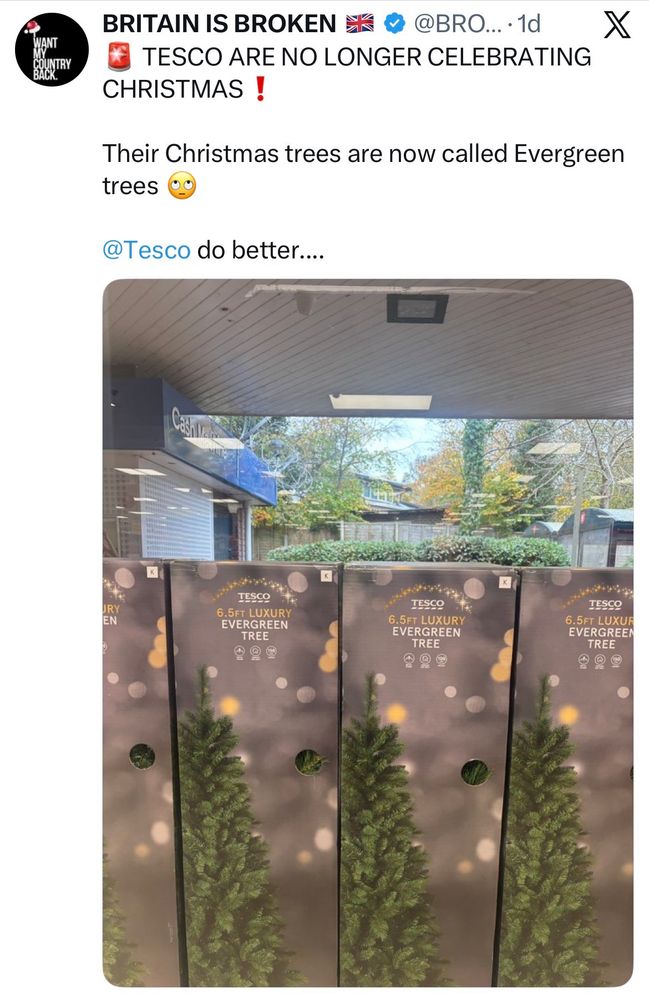Open the "1d" timestamp link
Image resolution: width=649 pixels, height=1000 pixels.
pos(529,24)
